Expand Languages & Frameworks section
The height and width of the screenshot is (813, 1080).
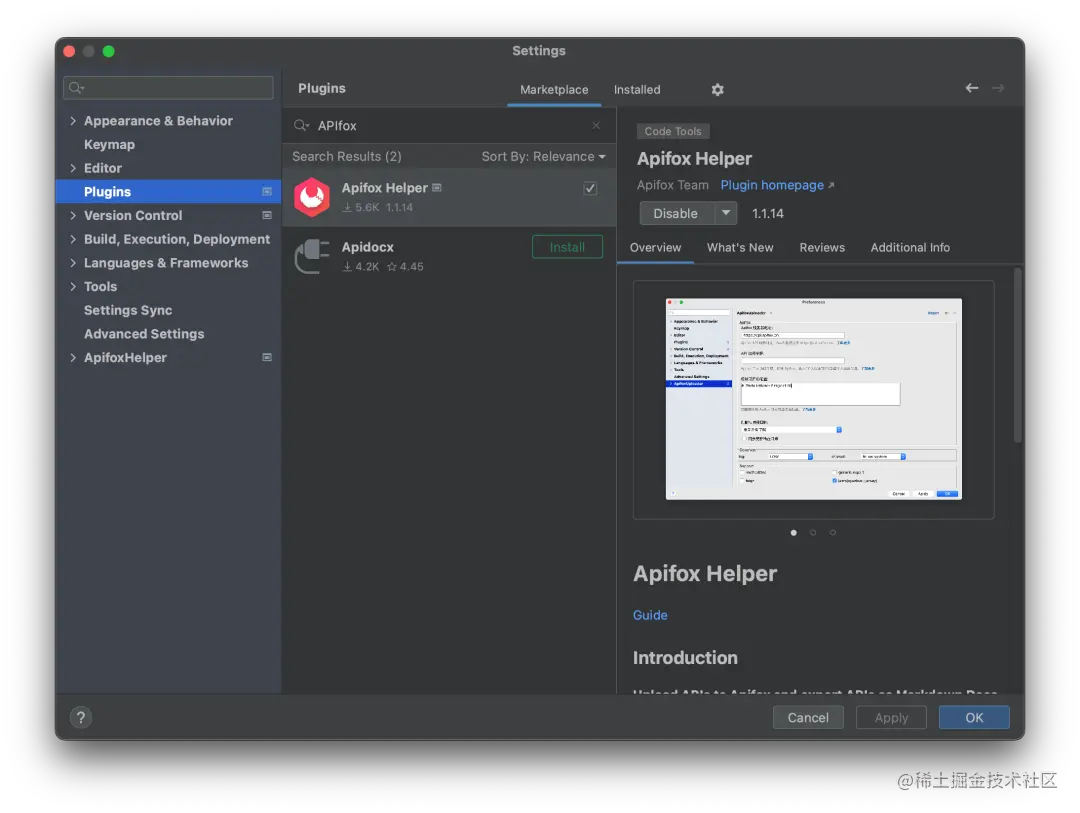[x=73, y=263]
